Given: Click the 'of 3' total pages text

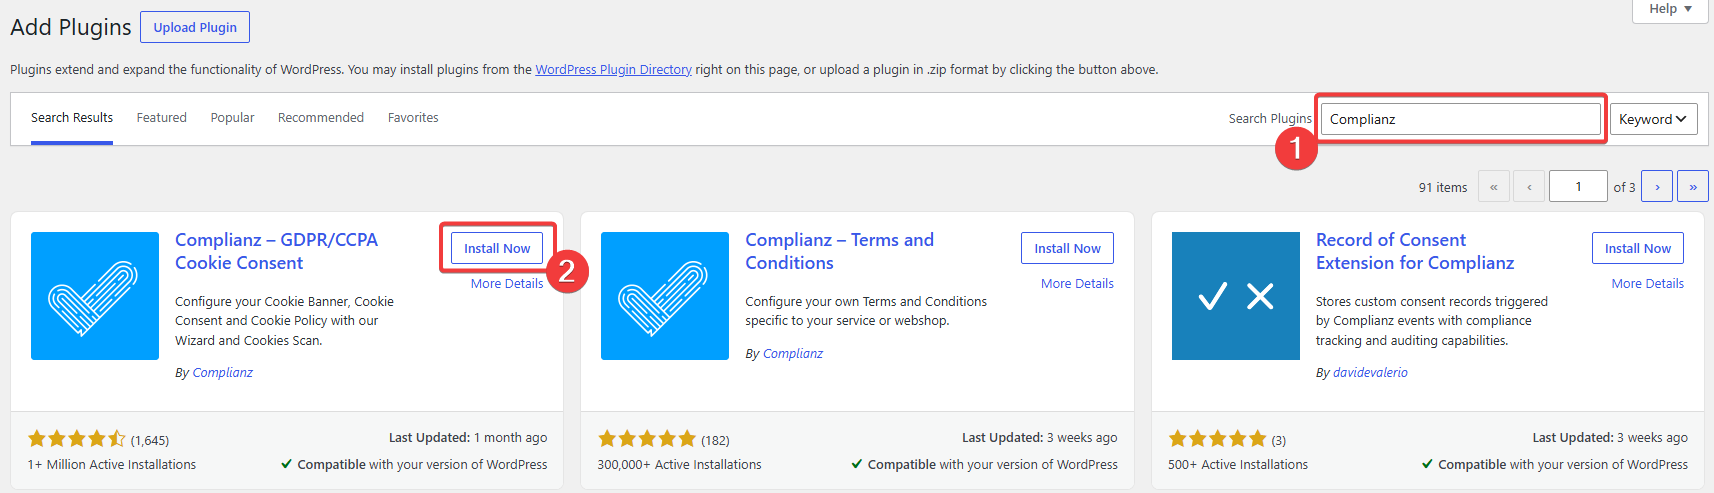Looking at the screenshot, I should pyautogui.click(x=1624, y=187).
